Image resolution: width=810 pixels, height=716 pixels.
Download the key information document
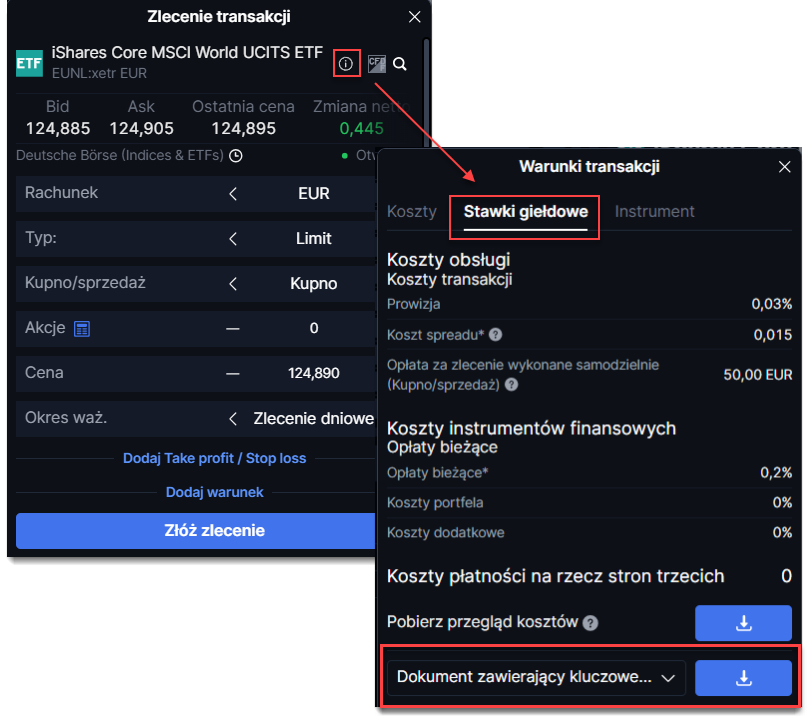[x=743, y=677]
